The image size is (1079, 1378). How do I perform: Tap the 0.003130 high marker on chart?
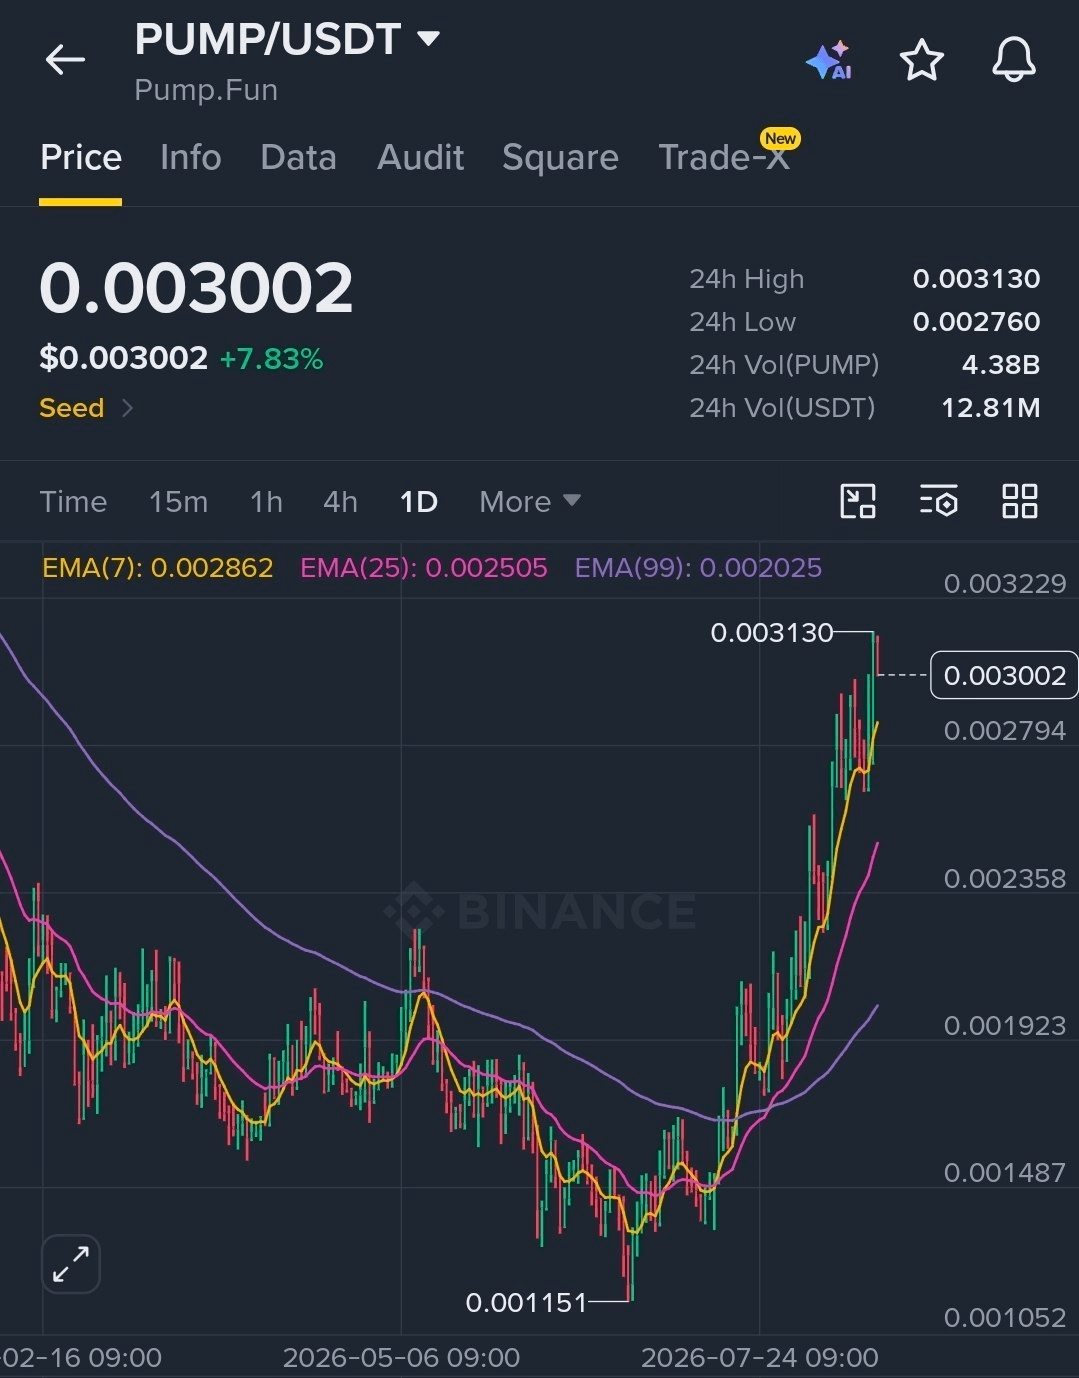pos(771,633)
